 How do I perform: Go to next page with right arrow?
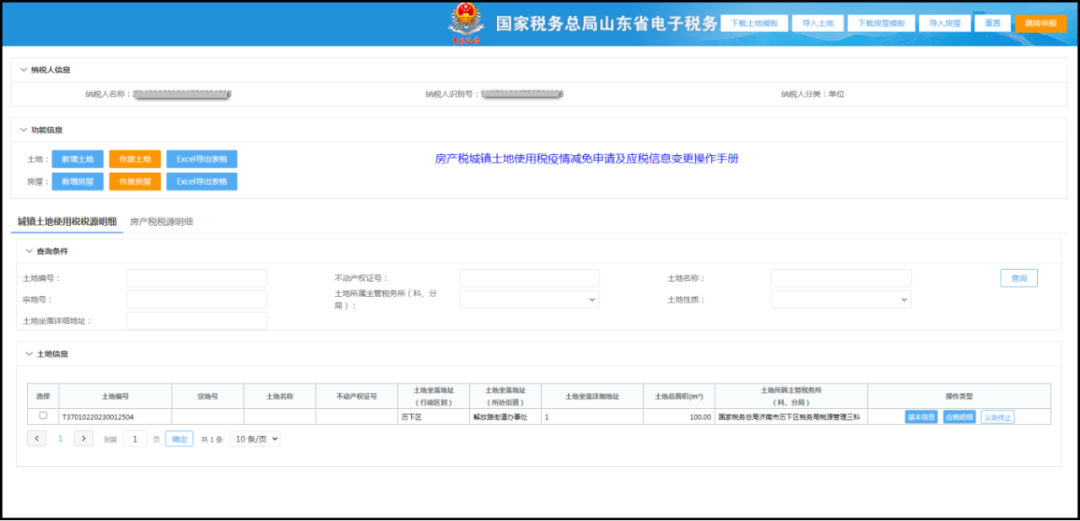84,439
